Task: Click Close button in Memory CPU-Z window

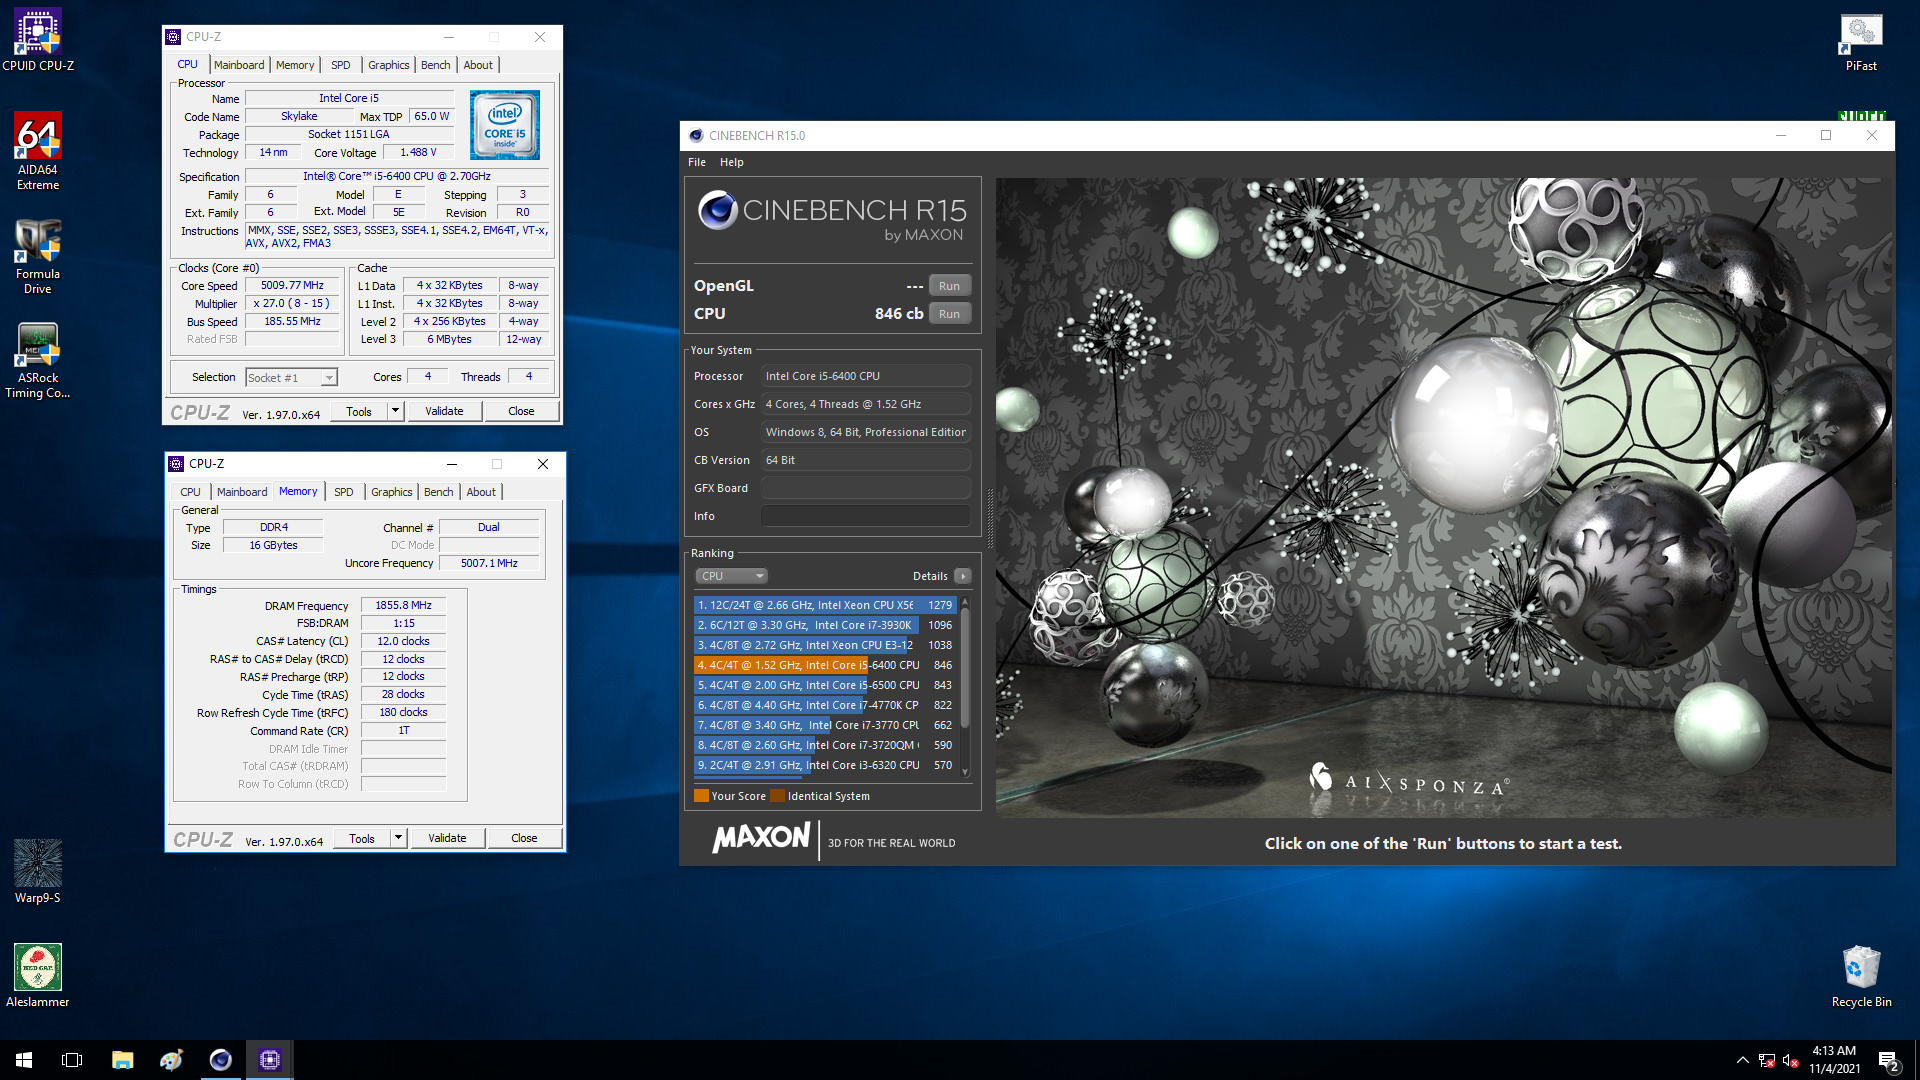Action: [524, 838]
